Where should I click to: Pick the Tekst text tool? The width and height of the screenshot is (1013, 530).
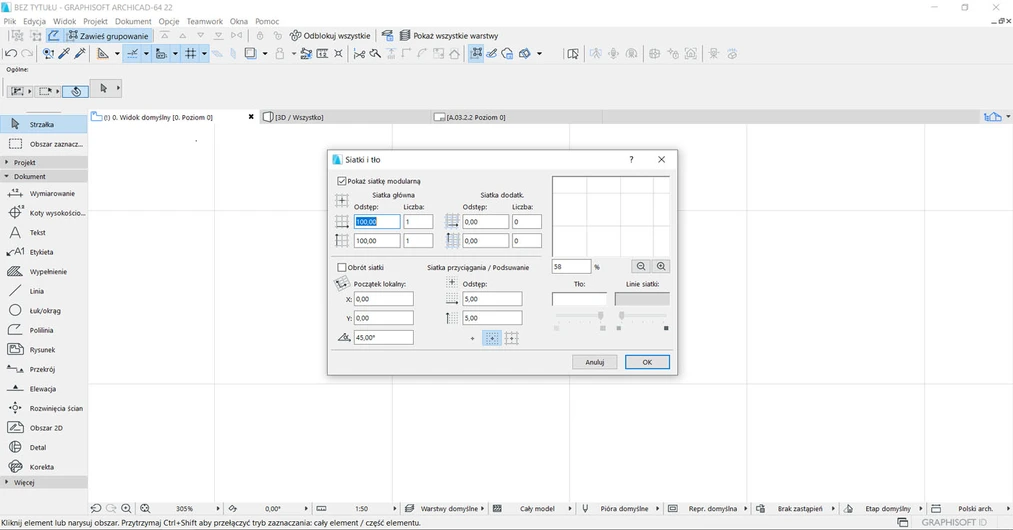43,232
